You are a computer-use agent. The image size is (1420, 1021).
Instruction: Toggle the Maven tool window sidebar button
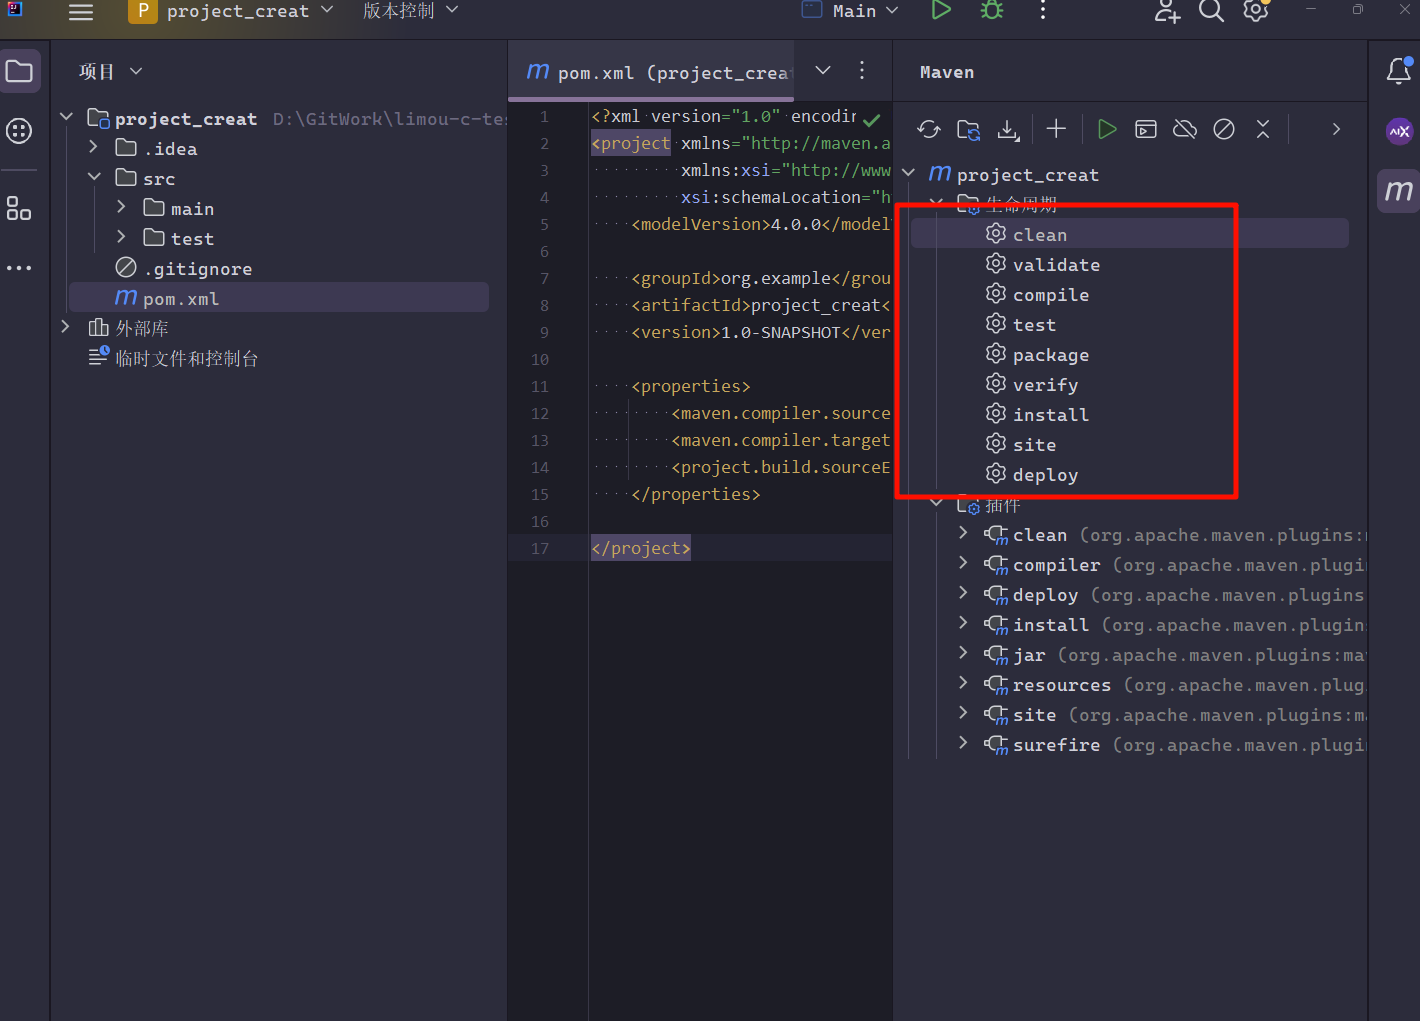pyautogui.click(x=1399, y=190)
